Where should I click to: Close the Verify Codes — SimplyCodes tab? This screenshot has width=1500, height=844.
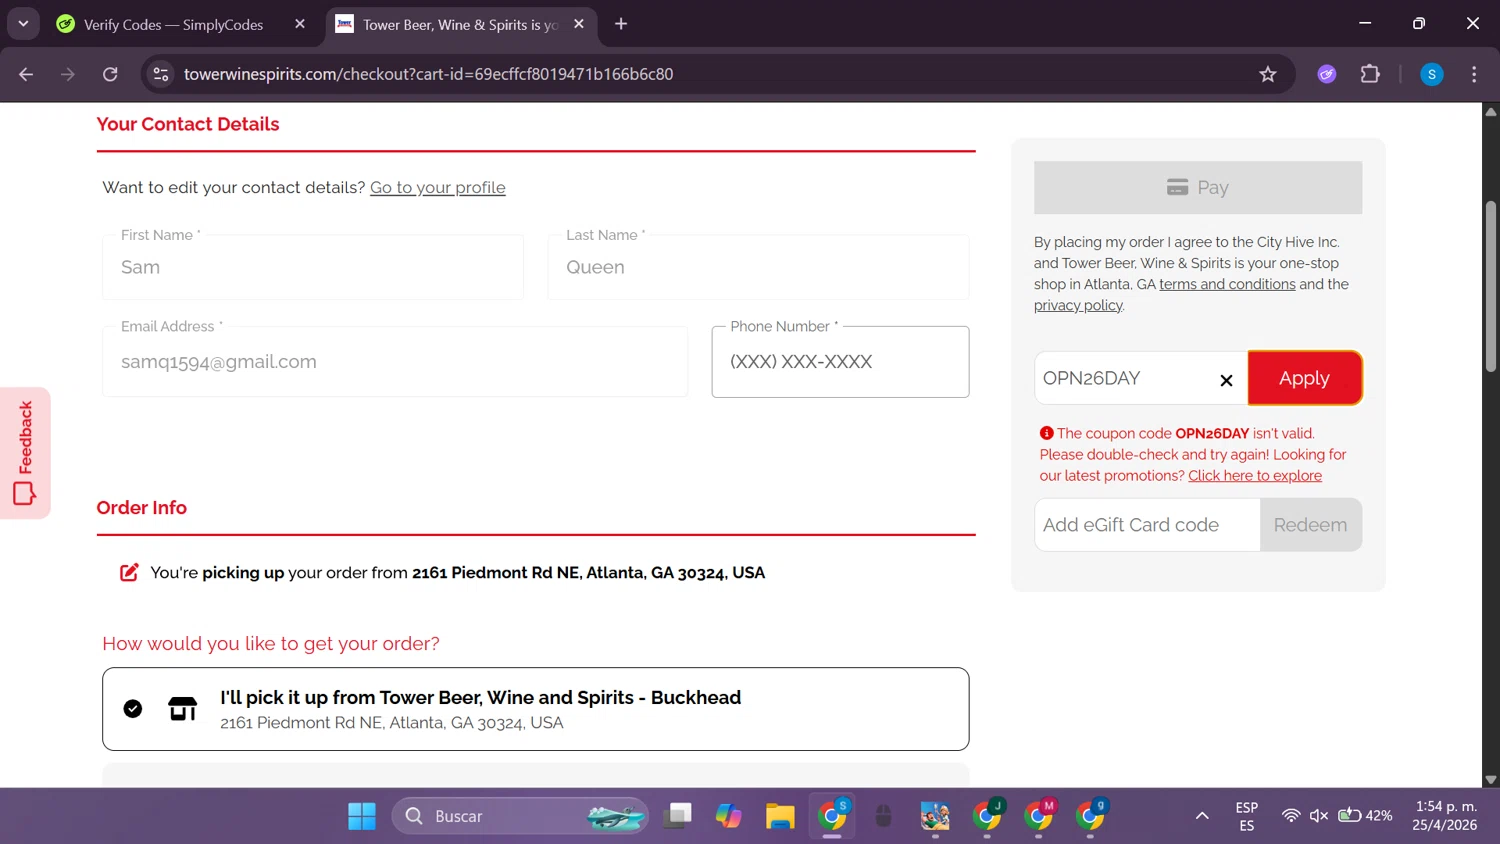pyautogui.click(x=300, y=24)
